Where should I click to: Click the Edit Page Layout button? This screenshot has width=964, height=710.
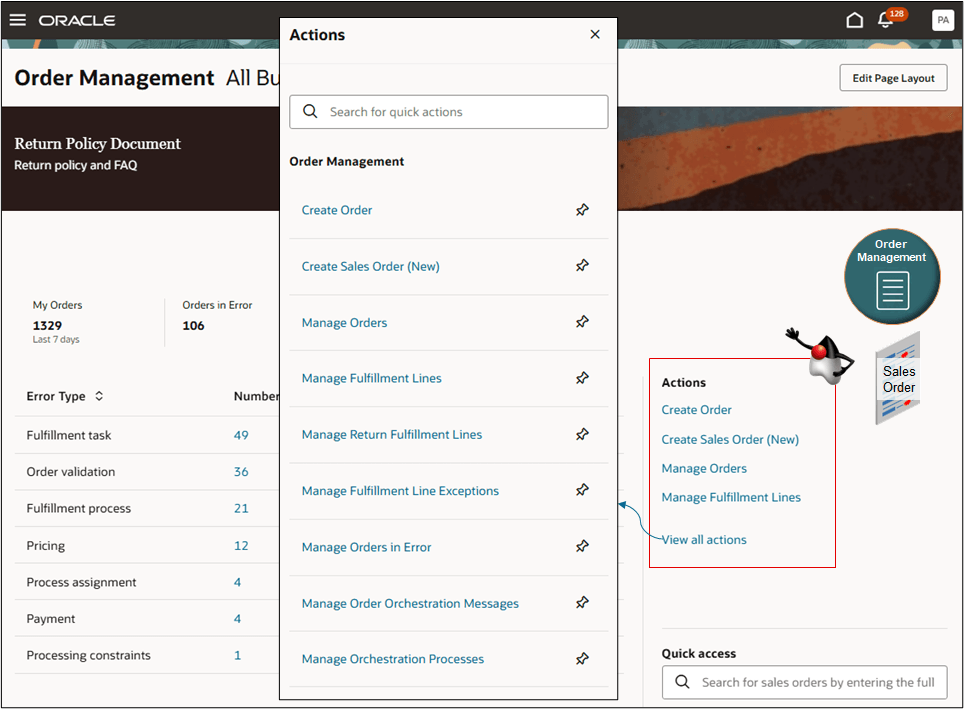(x=892, y=77)
